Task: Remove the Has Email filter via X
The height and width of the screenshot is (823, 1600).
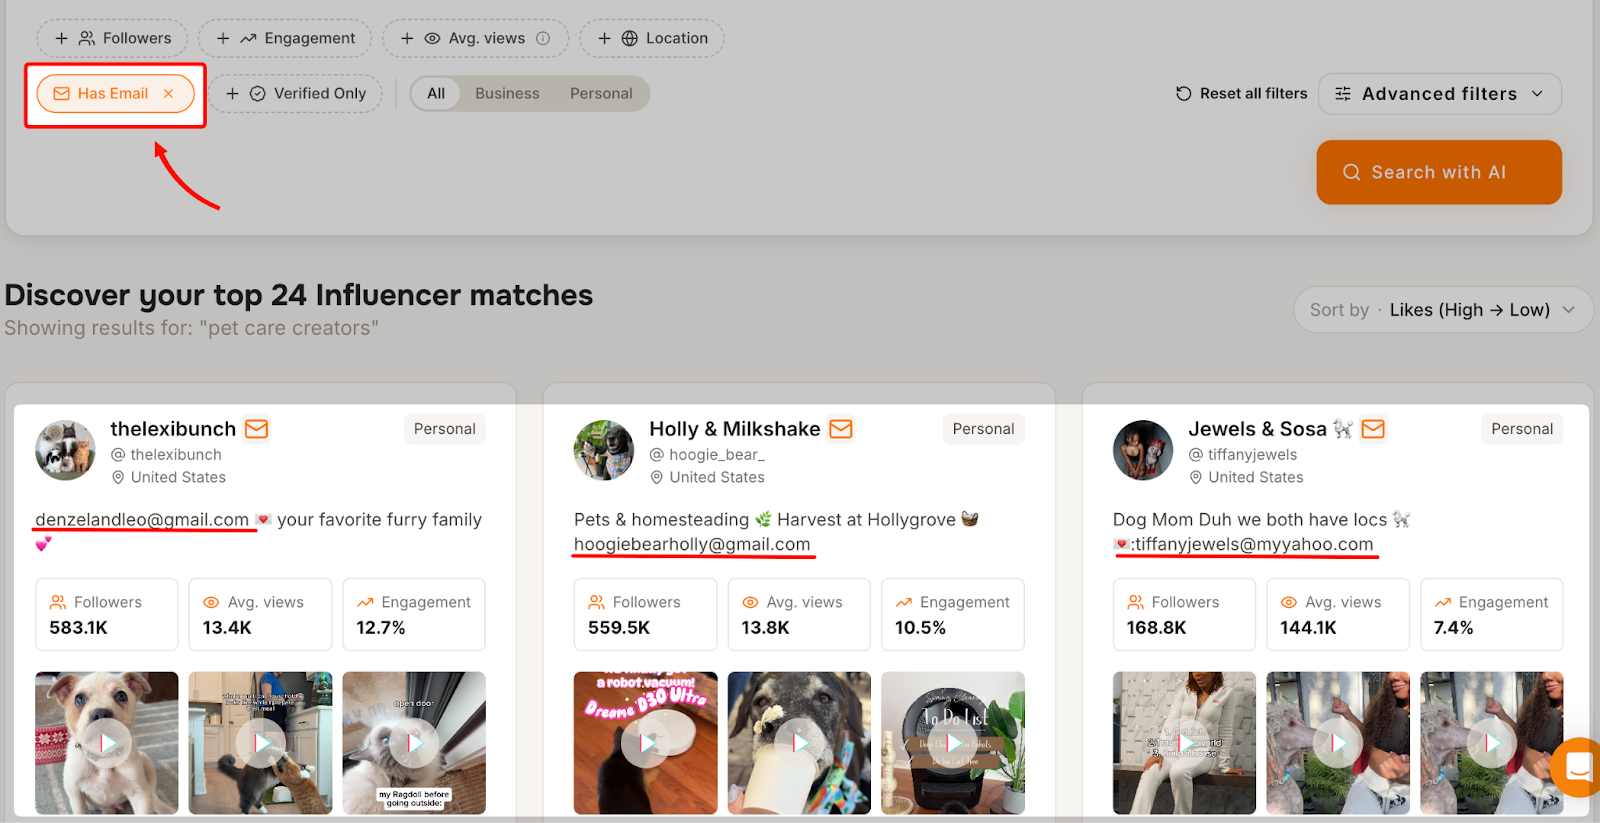Action: (x=169, y=94)
